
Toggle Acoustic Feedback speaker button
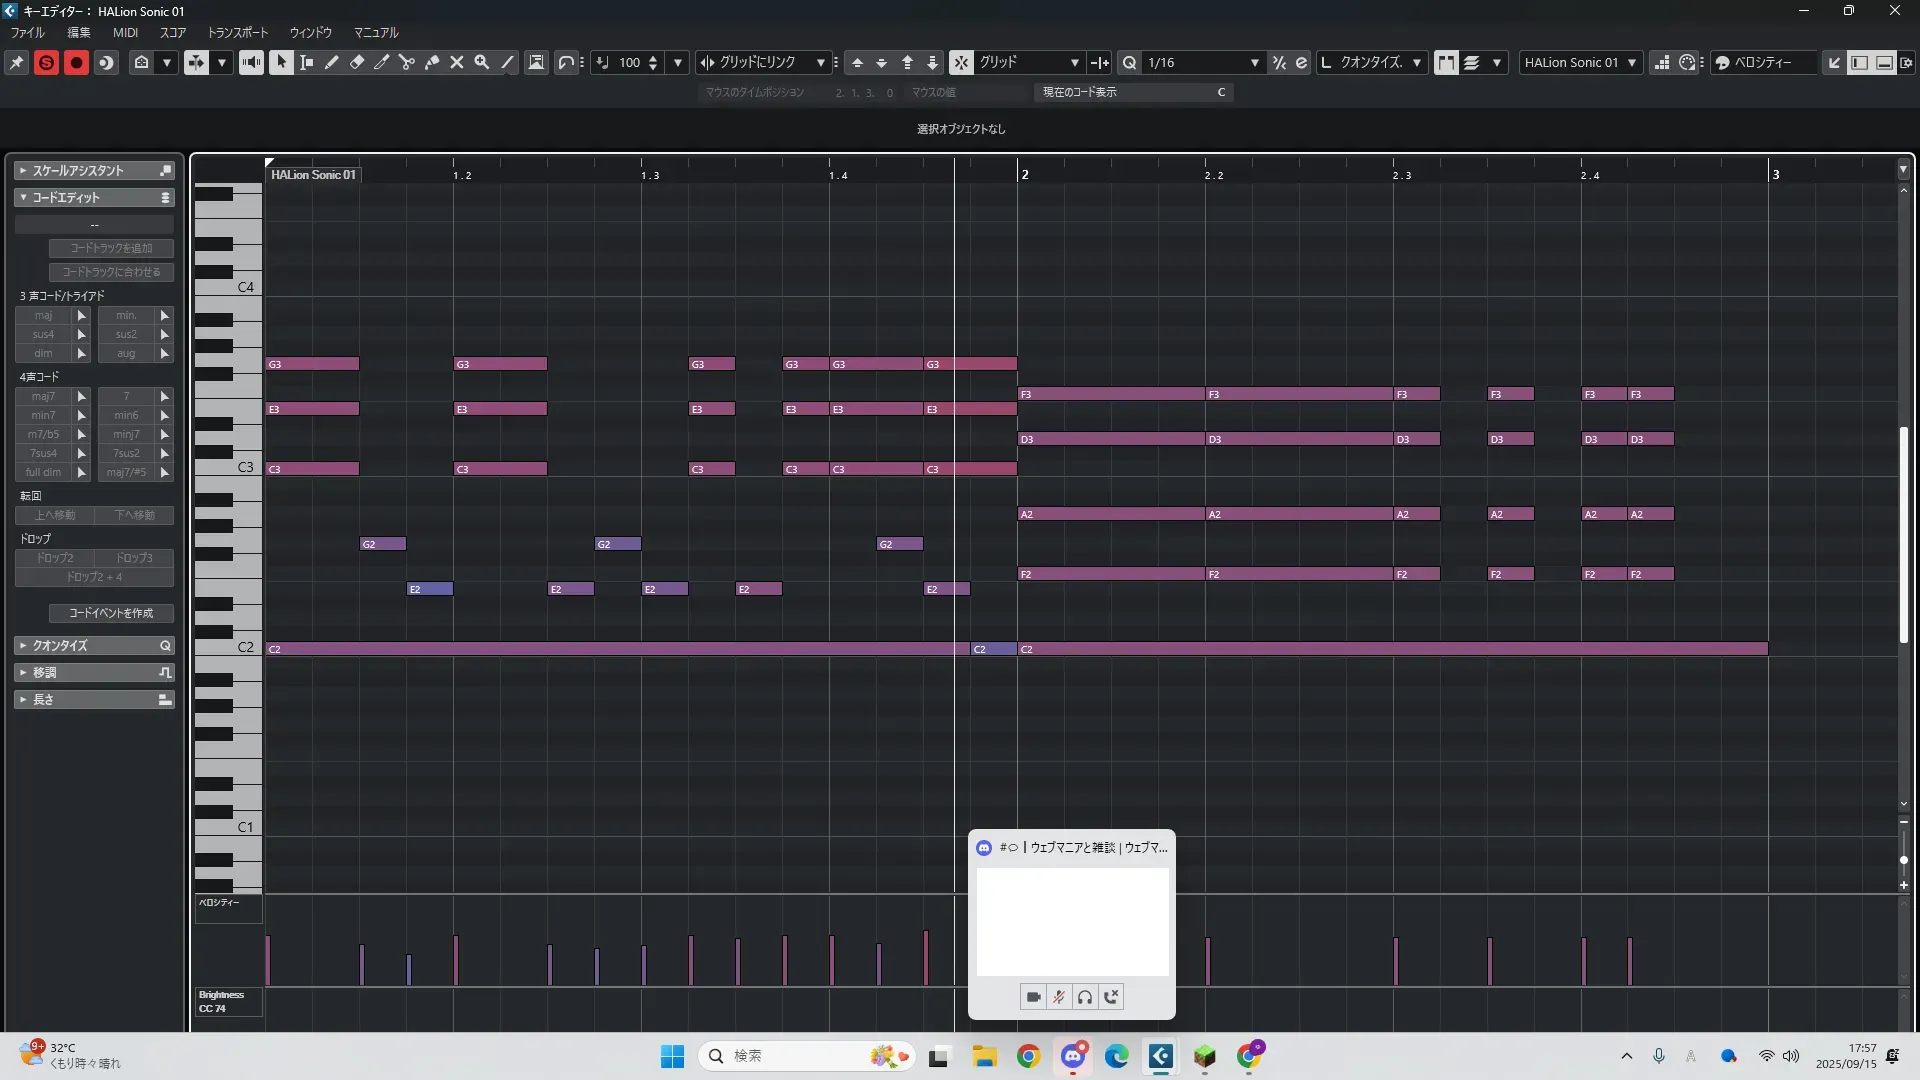coord(251,62)
